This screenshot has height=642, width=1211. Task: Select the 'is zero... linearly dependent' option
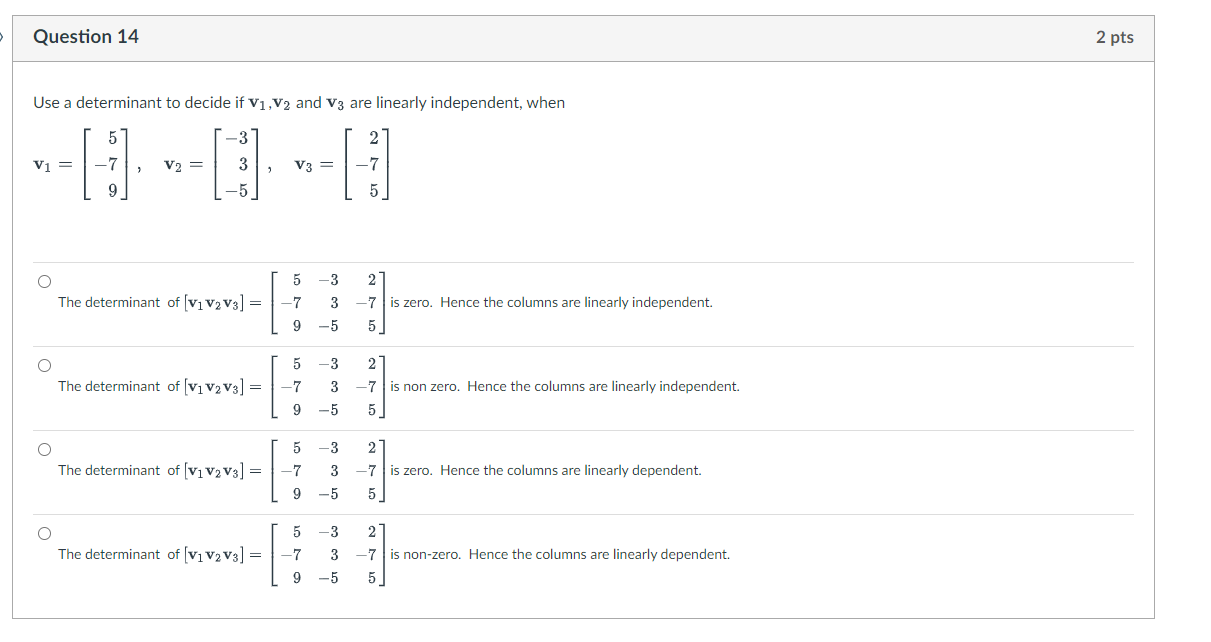44,448
